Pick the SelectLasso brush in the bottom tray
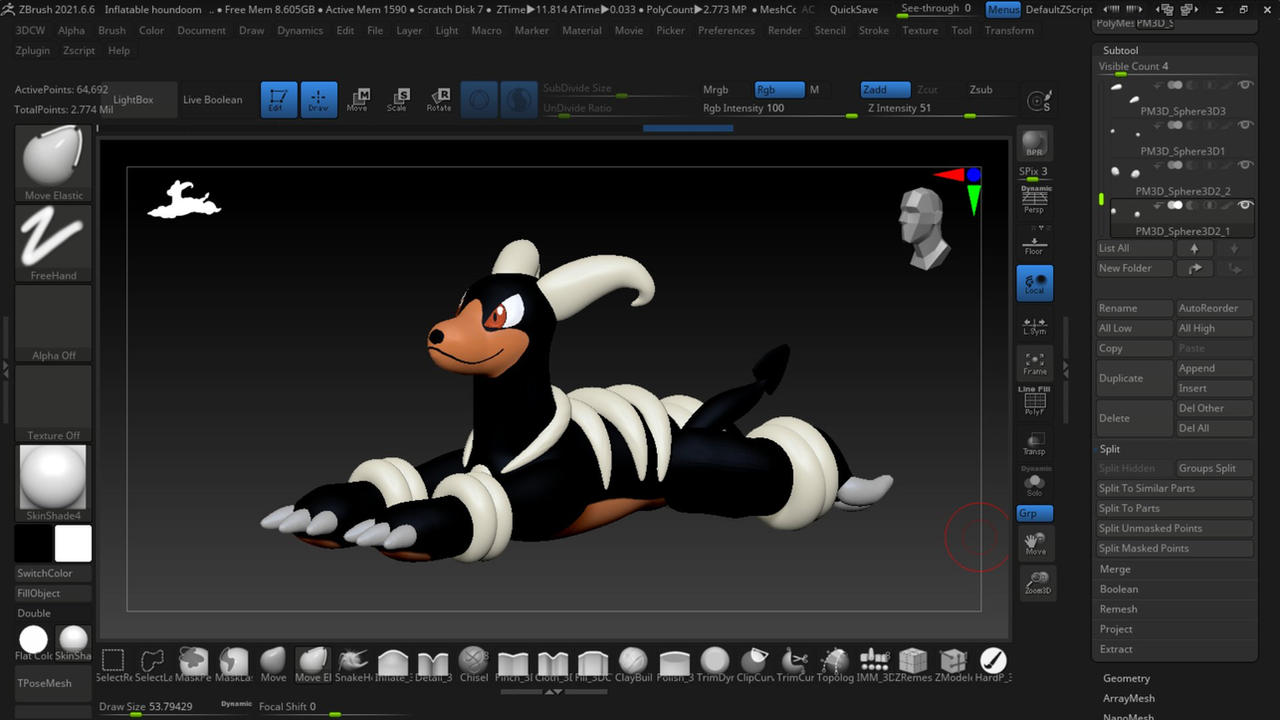 [x=153, y=663]
